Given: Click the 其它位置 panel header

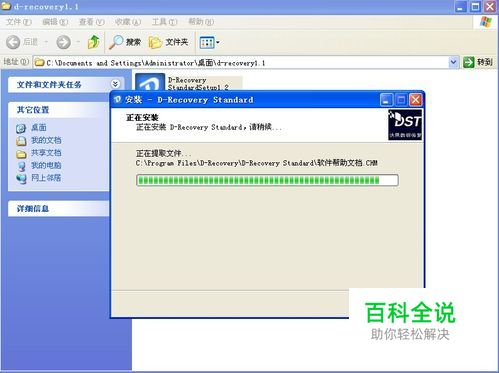Looking at the screenshot, I should coord(59,110).
